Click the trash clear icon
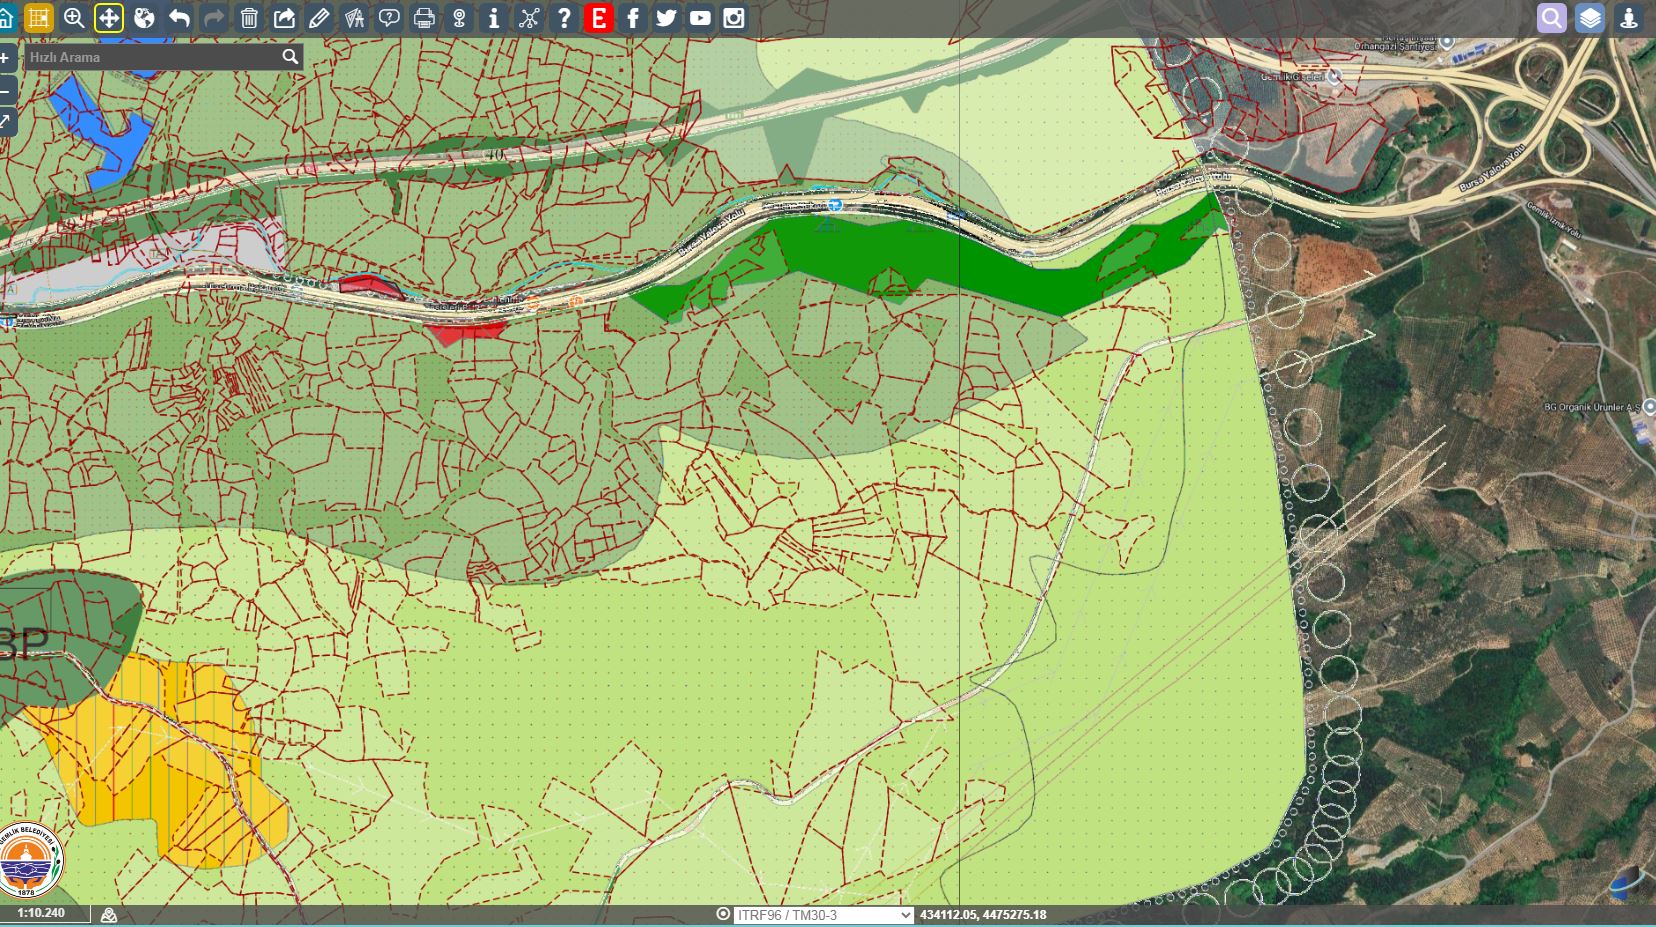 point(249,18)
